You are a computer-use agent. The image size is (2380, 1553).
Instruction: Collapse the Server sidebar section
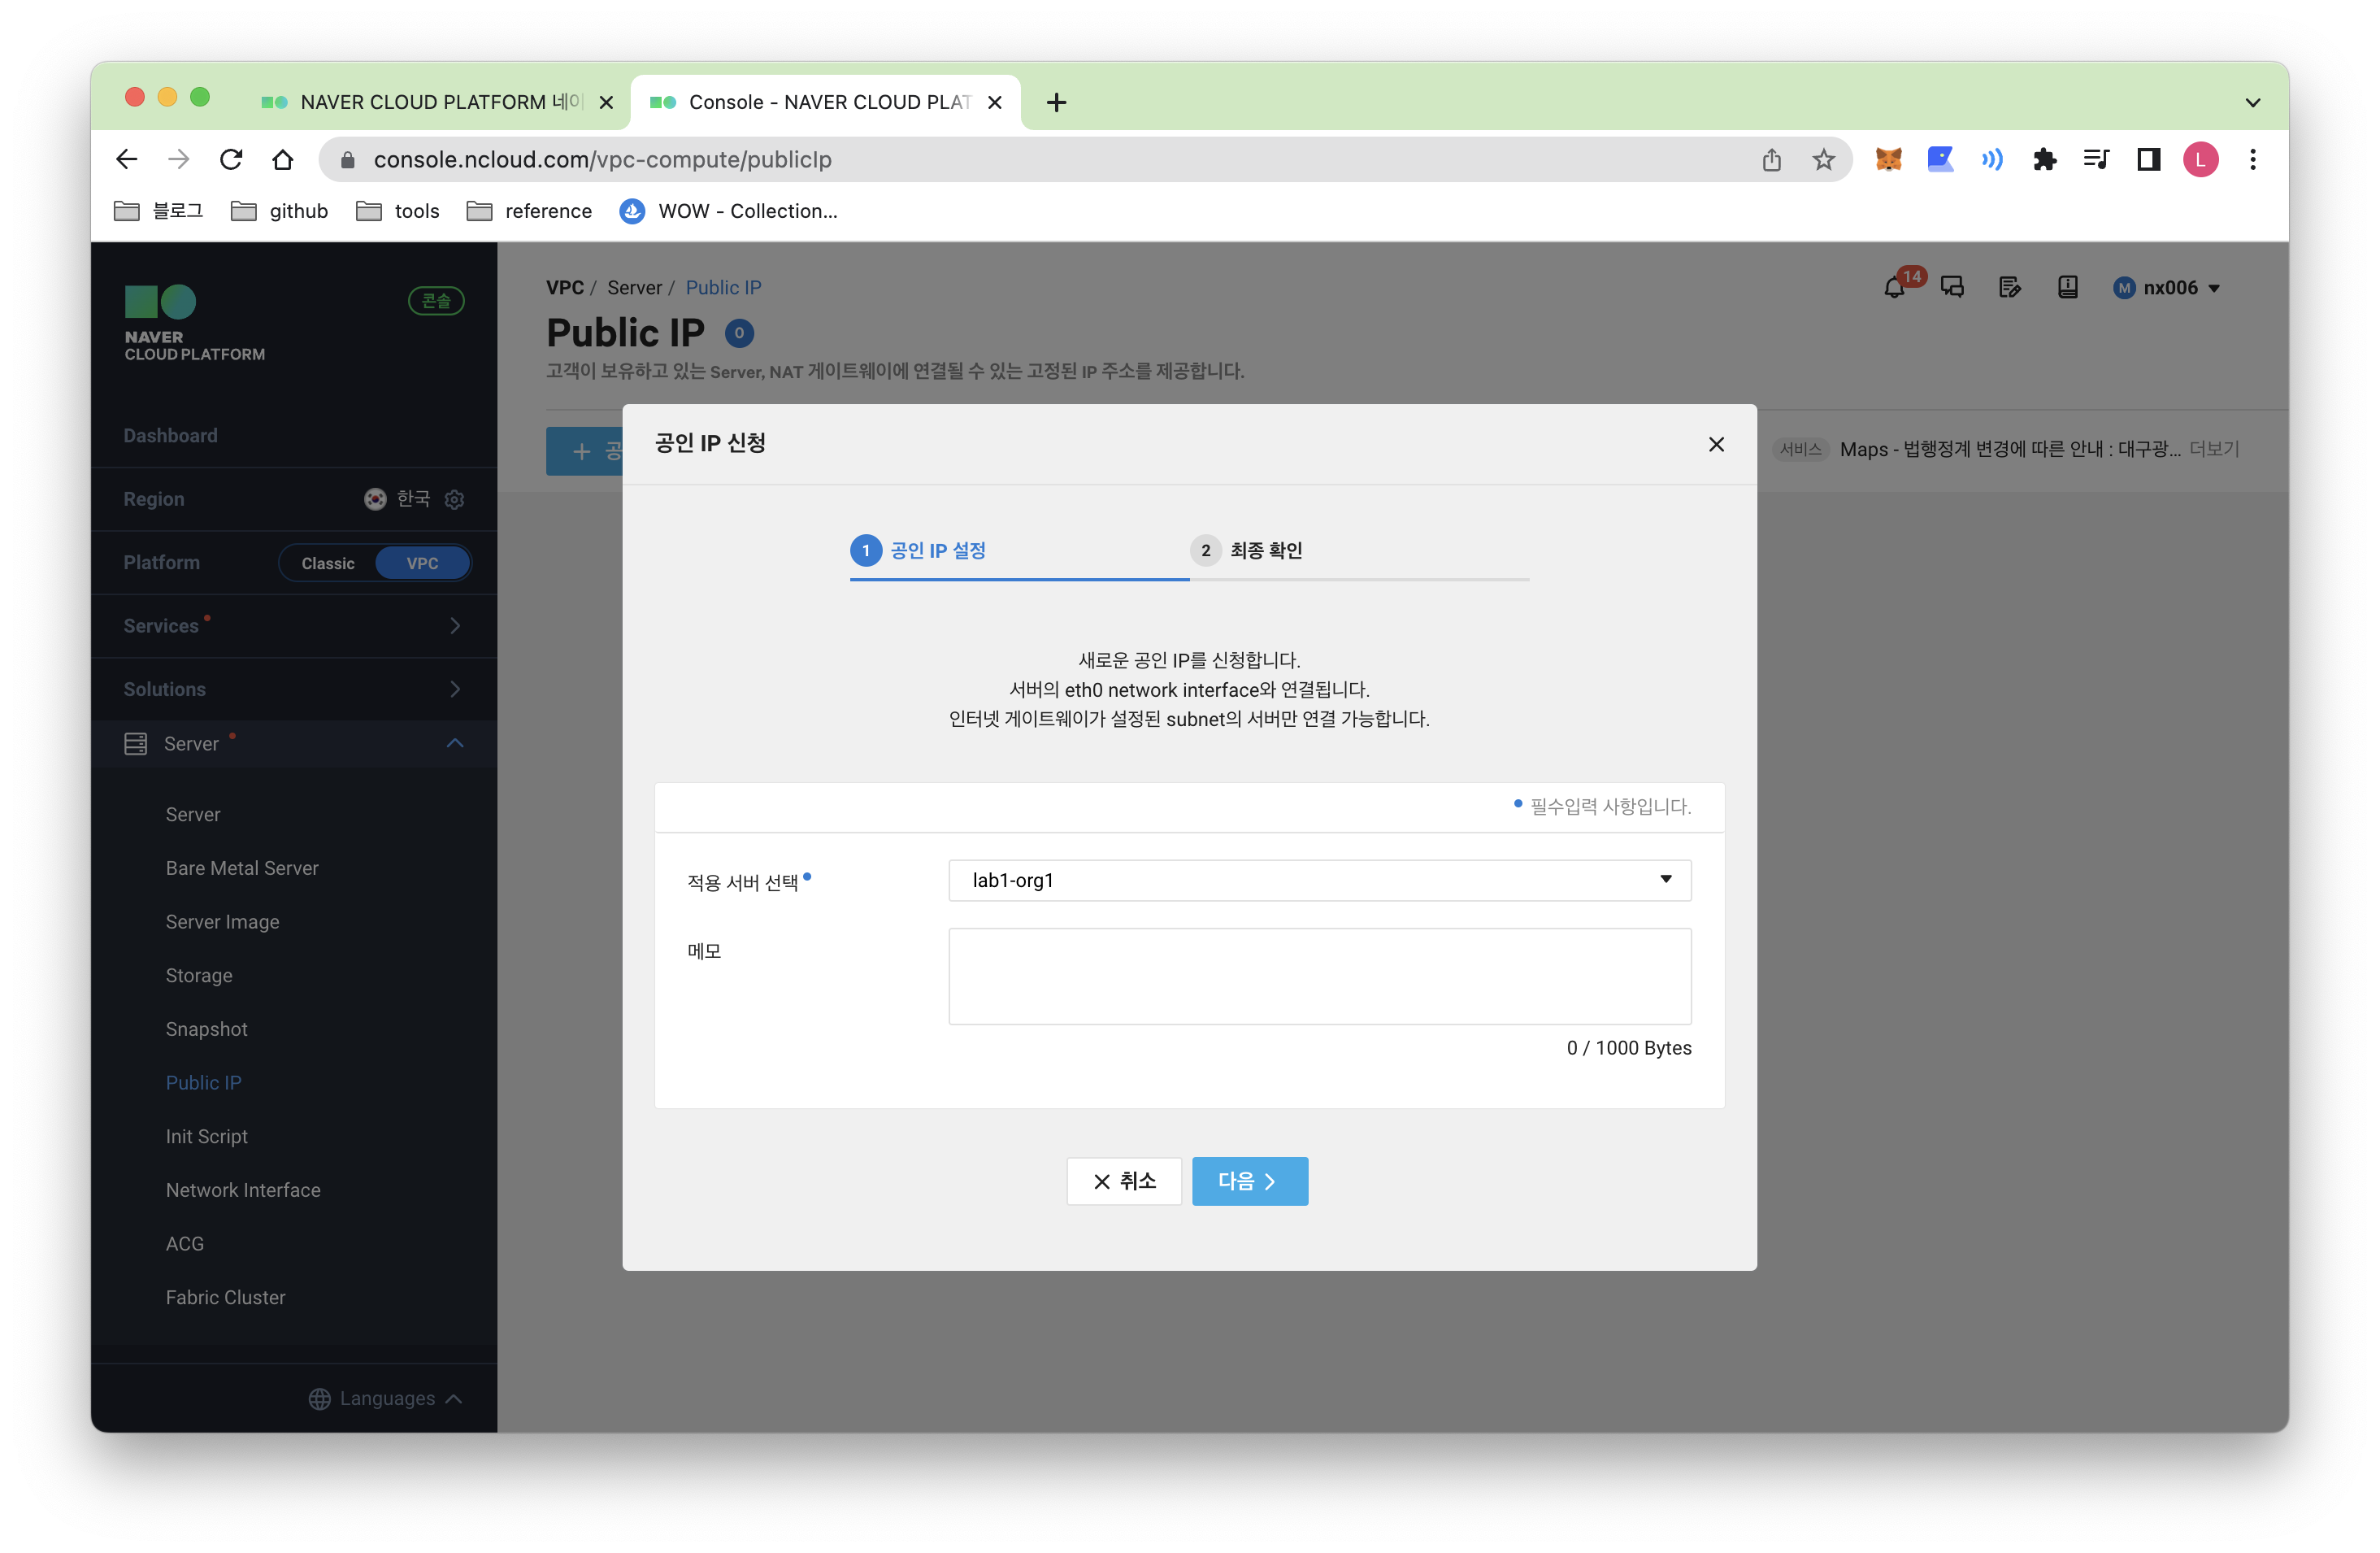pos(455,743)
